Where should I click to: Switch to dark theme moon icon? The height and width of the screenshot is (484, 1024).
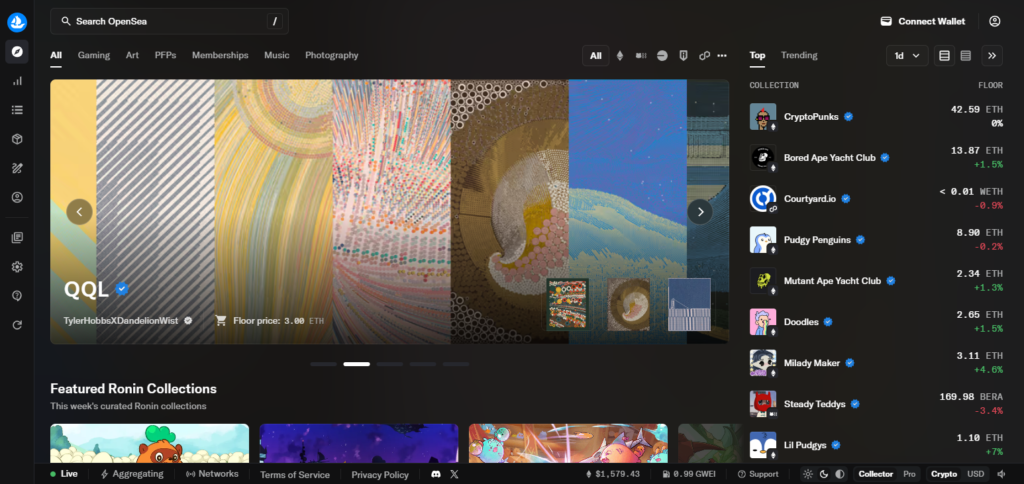click(824, 474)
